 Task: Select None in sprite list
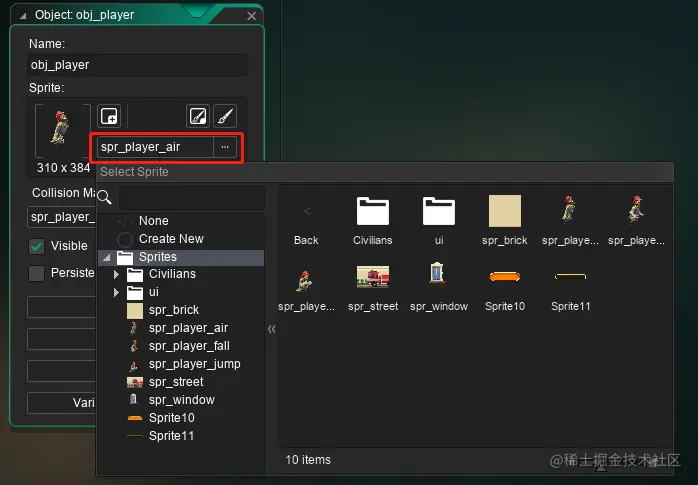click(181, 221)
